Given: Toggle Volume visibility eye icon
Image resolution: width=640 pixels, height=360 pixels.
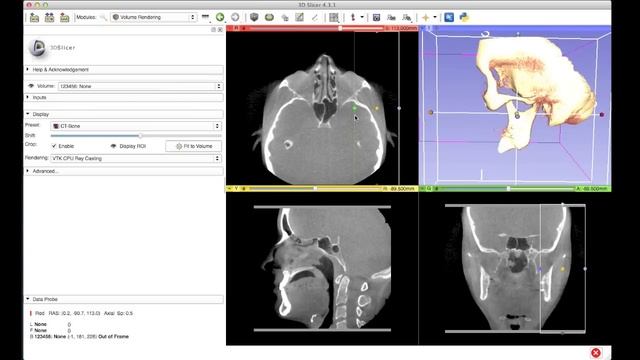Looking at the screenshot, I should (x=31, y=86).
